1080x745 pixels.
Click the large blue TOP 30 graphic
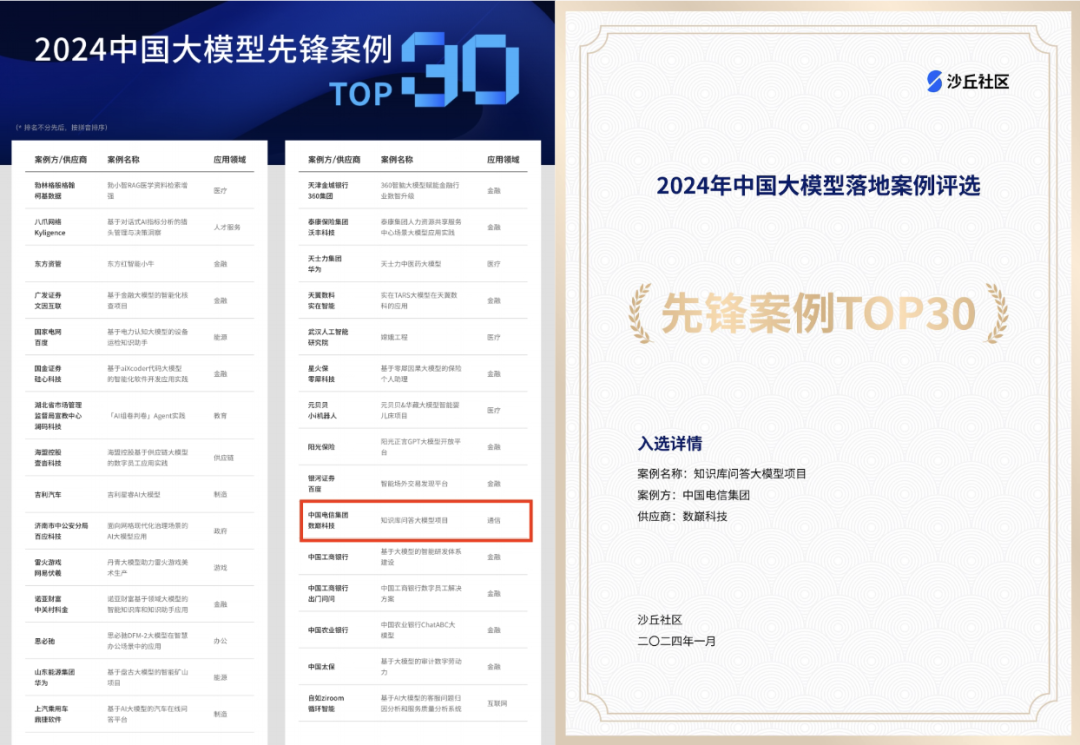tap(424, 71)
